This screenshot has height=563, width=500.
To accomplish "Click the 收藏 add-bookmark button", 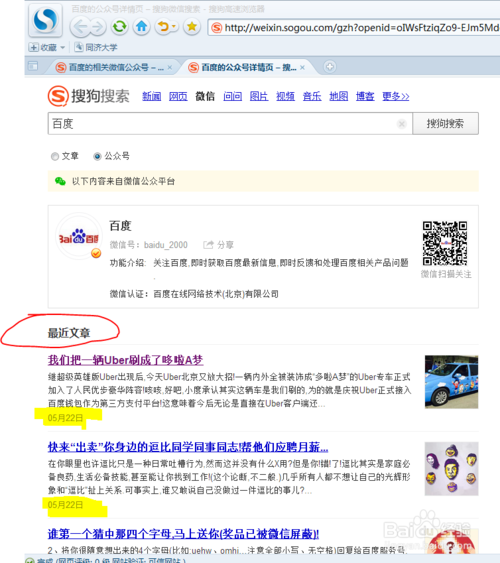I will pyautogui.click(x=43, y=47).
